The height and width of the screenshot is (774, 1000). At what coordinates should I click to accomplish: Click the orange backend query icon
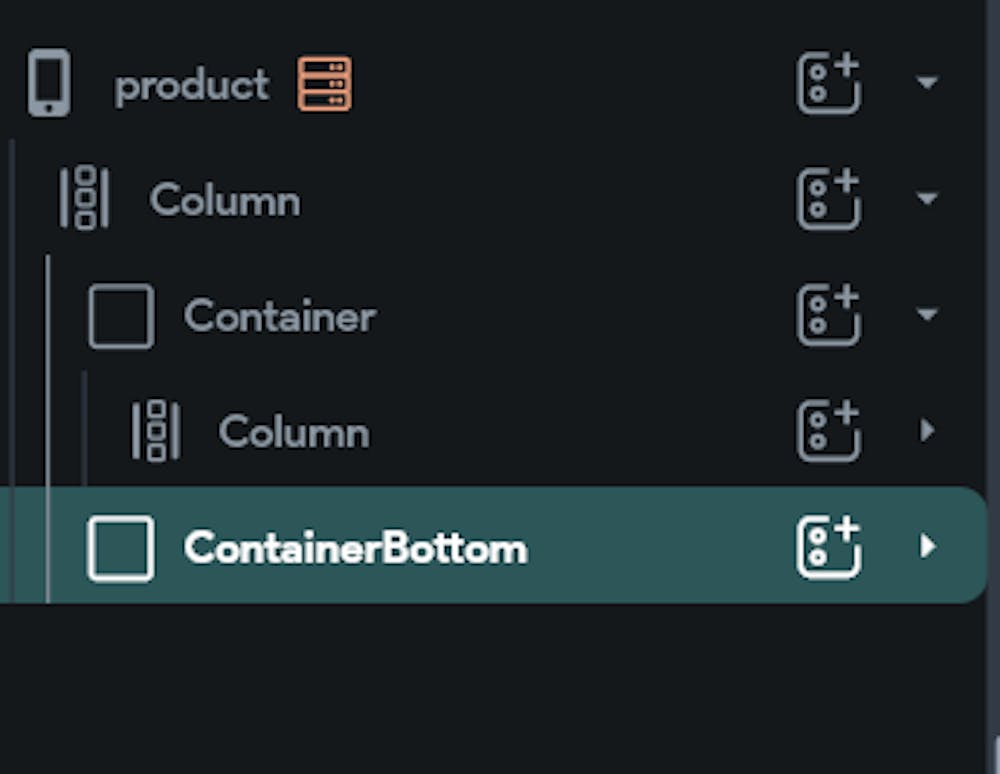pos(324,83)
